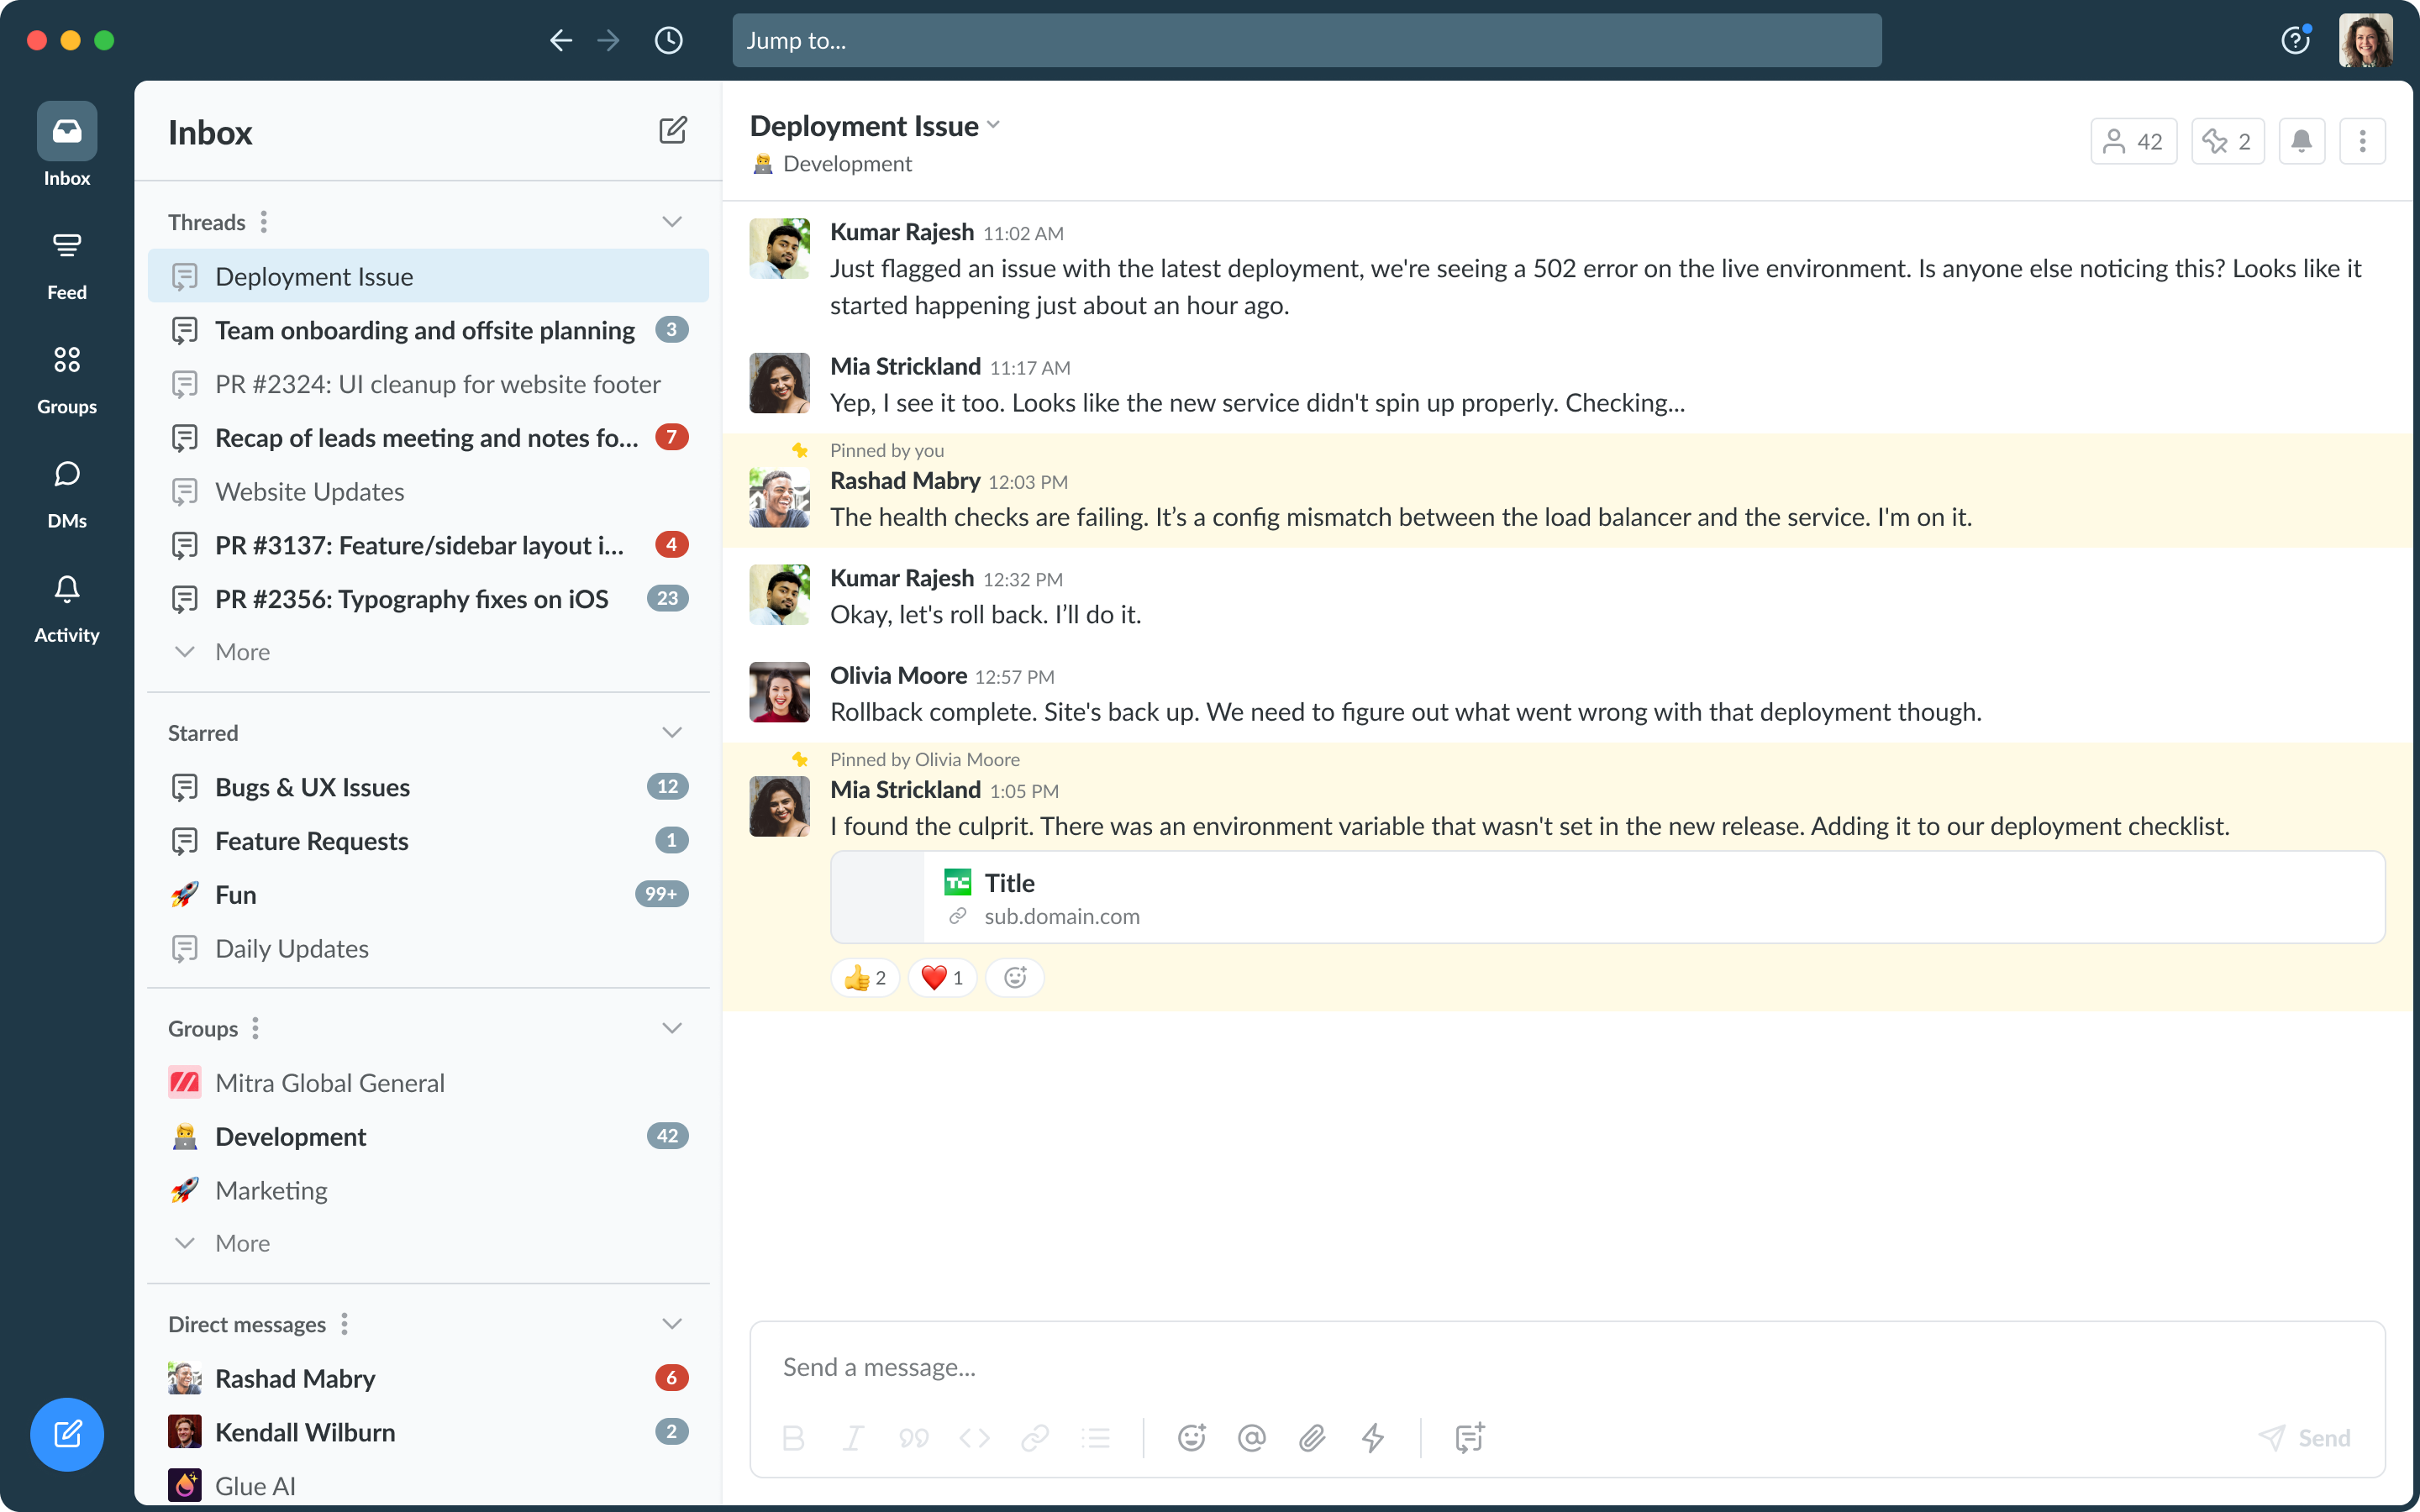Screen dimensions: 2420x1512
Task: Add reaction with the smiley plus icon
Action: point(1014,978)
